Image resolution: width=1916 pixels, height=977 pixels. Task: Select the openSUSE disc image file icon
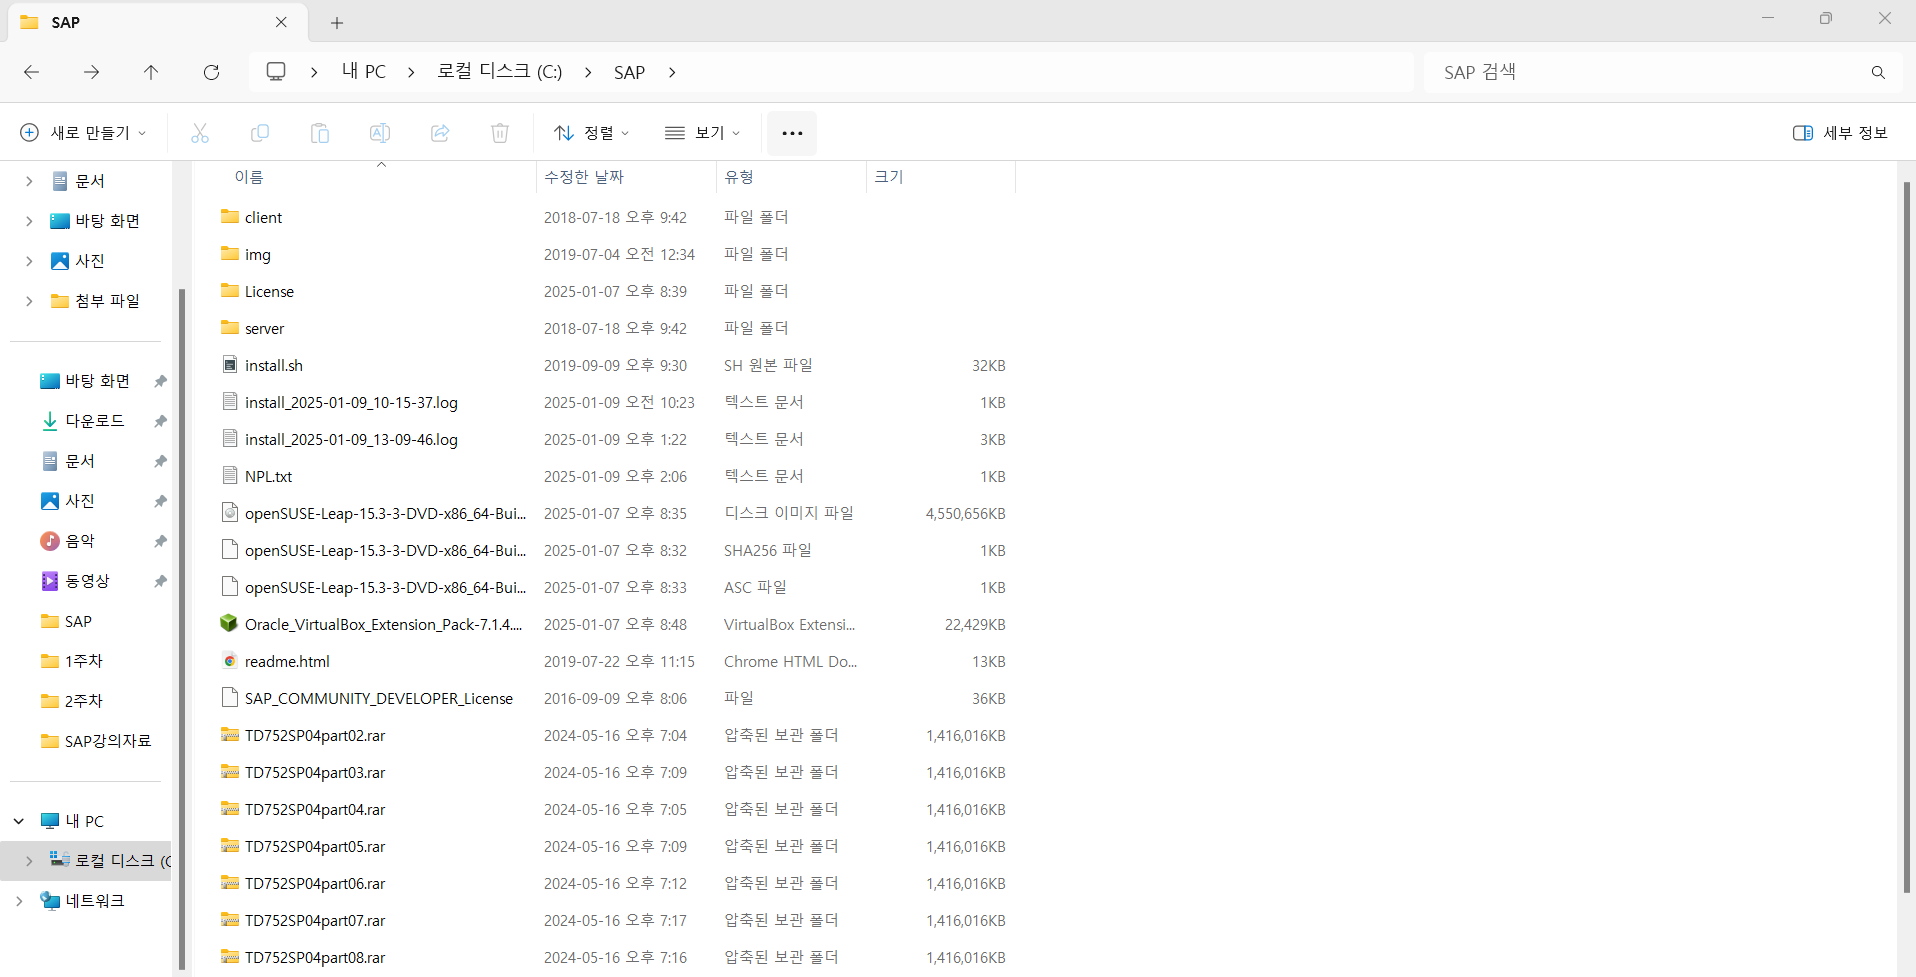(x=230, y=513)
